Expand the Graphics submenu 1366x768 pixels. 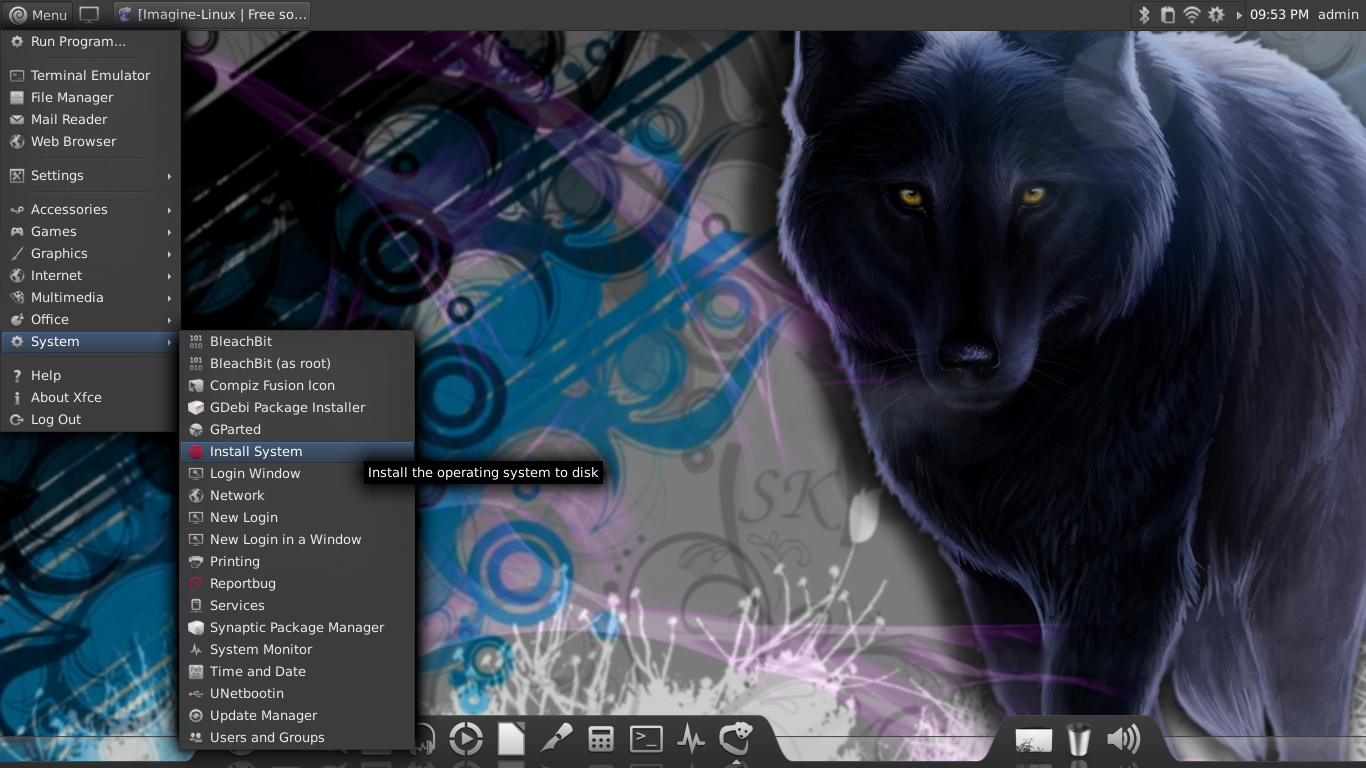coord(90,253)
